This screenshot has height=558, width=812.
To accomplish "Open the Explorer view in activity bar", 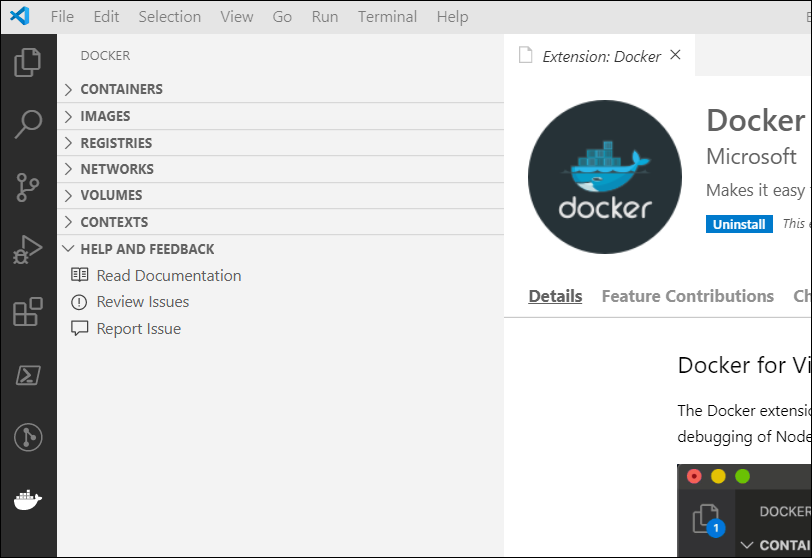I will (x=28, y=63).
